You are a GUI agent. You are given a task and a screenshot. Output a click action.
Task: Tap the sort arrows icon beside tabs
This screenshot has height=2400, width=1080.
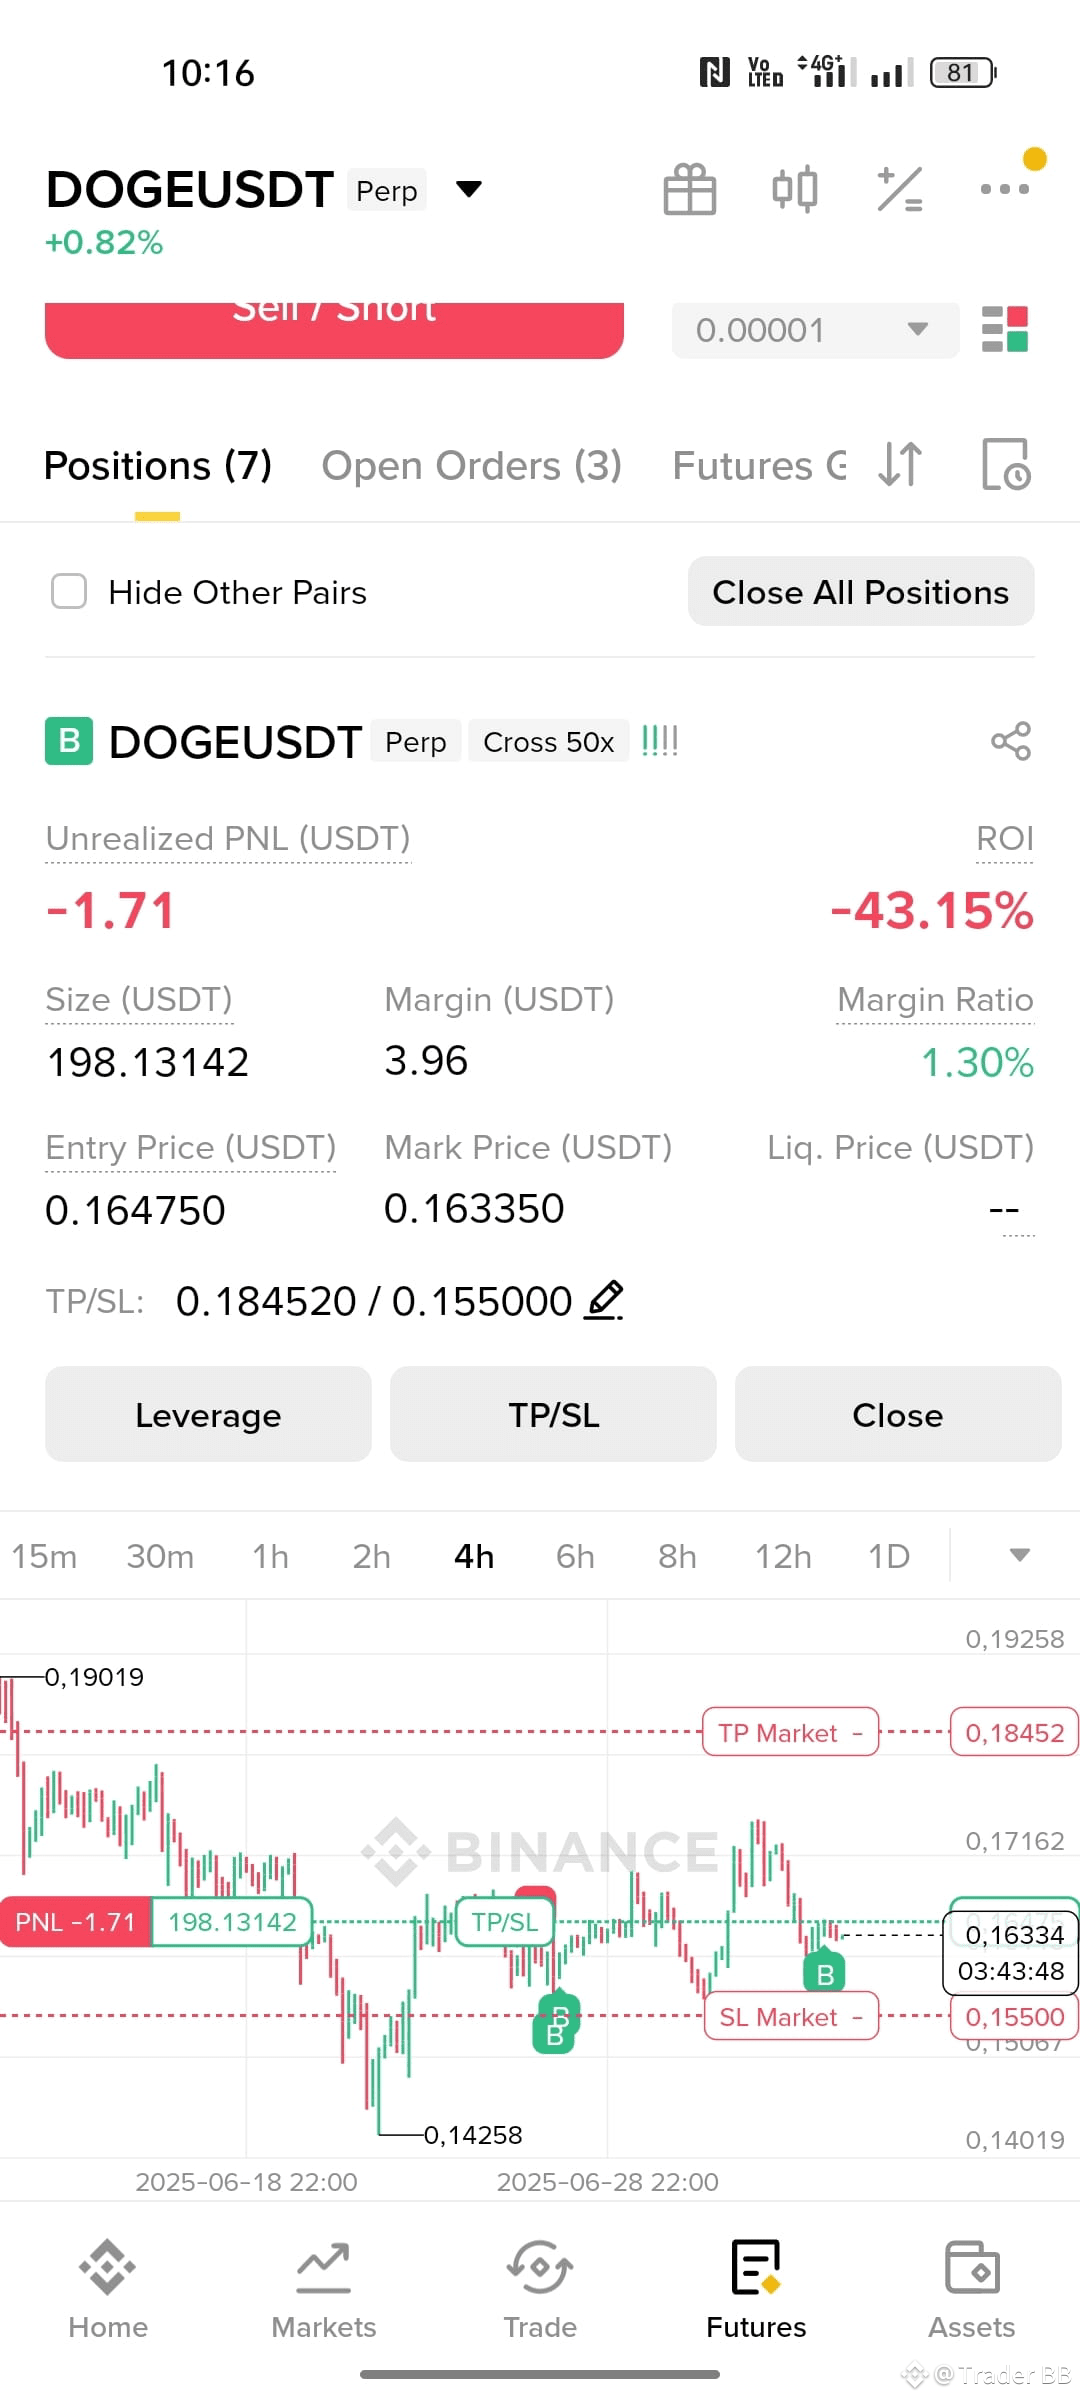[x=900, y=465]
